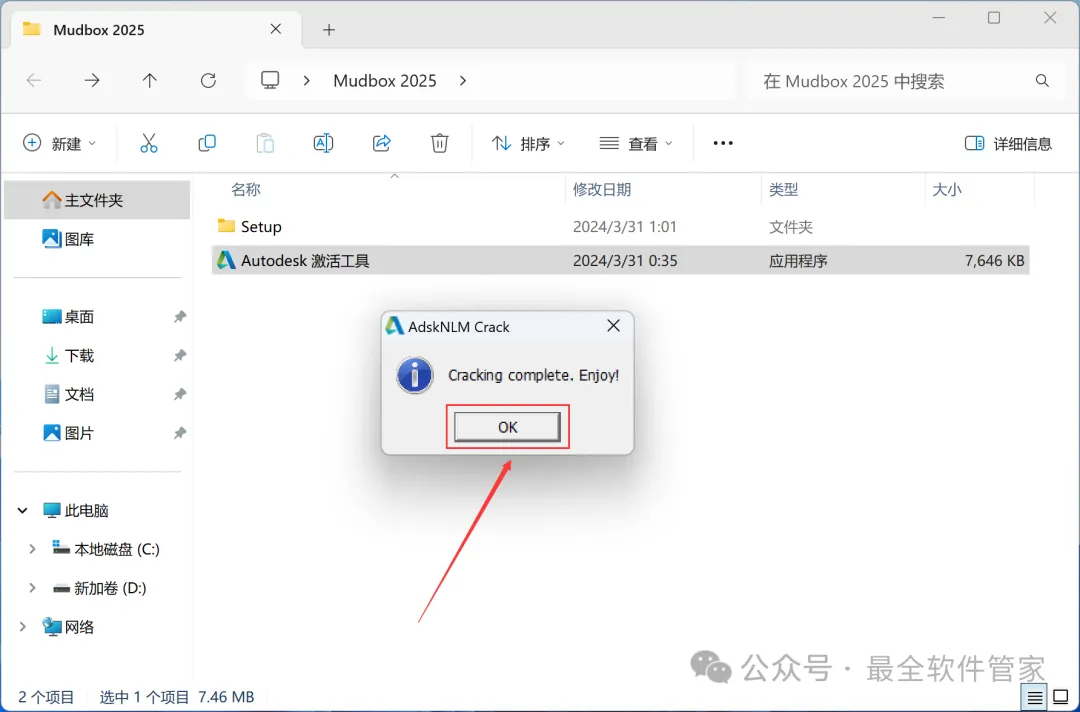Expand the 网络 tree node
Image resolution: width=1080 pixels, height=712 pixels.
22,627
